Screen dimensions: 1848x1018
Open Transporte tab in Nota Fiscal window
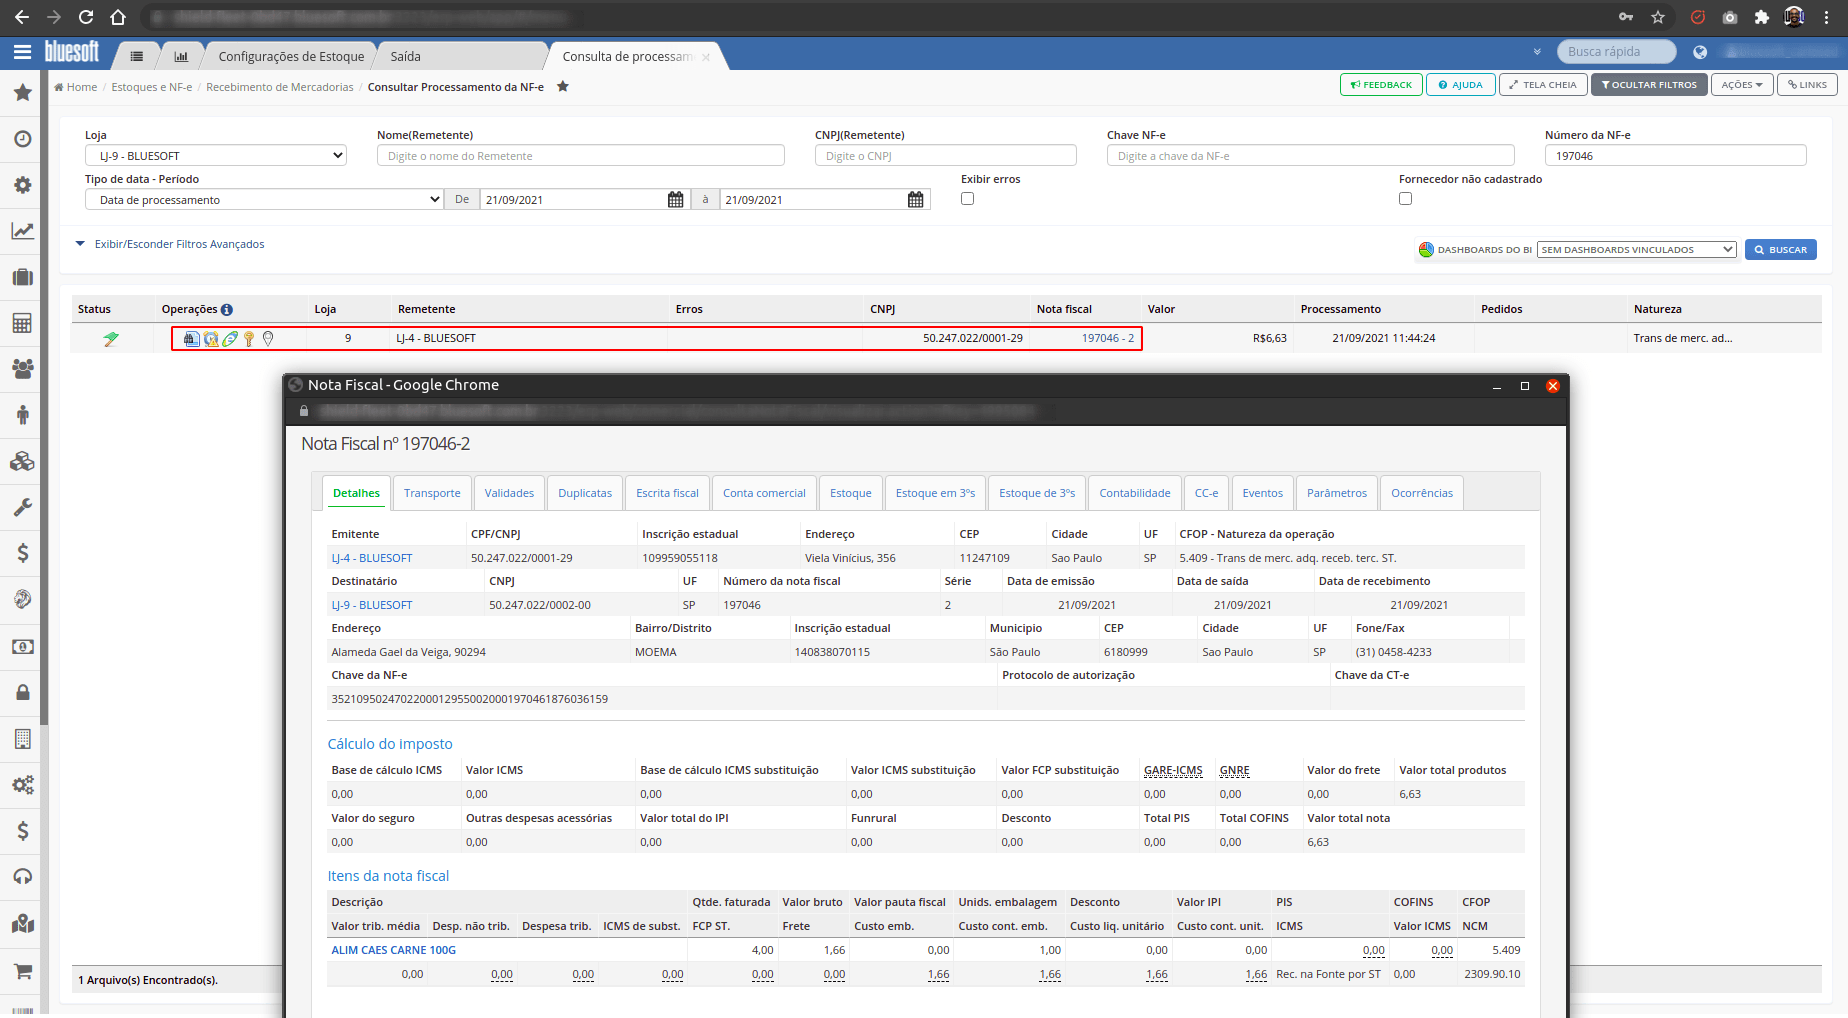432,493
